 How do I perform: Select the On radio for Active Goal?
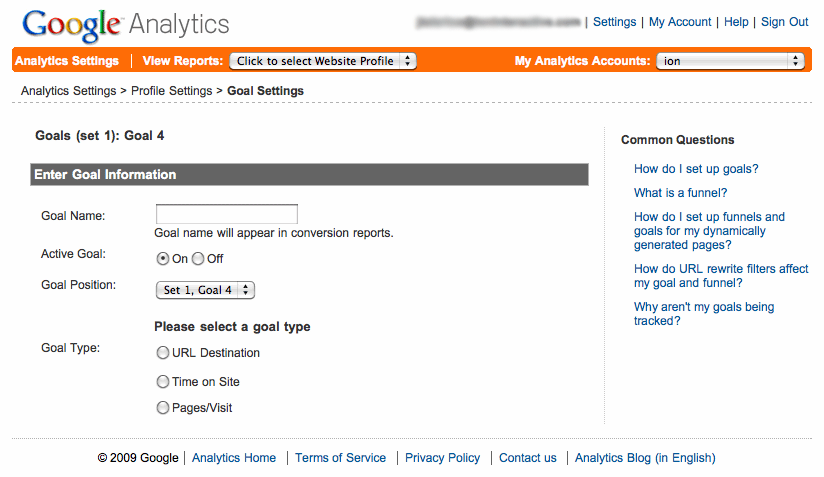[x=163, y=258]
